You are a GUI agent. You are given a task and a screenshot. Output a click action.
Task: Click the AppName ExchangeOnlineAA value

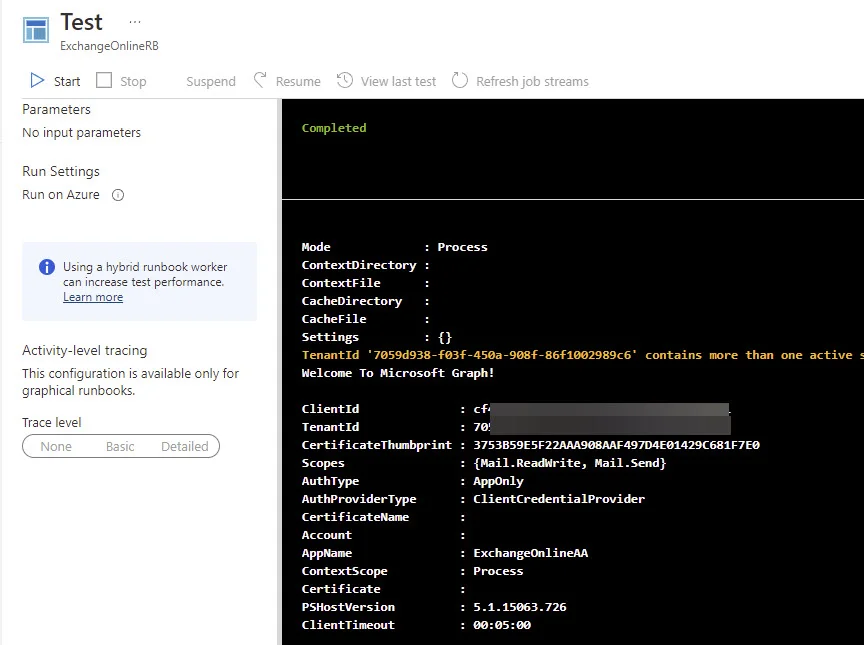531,553
